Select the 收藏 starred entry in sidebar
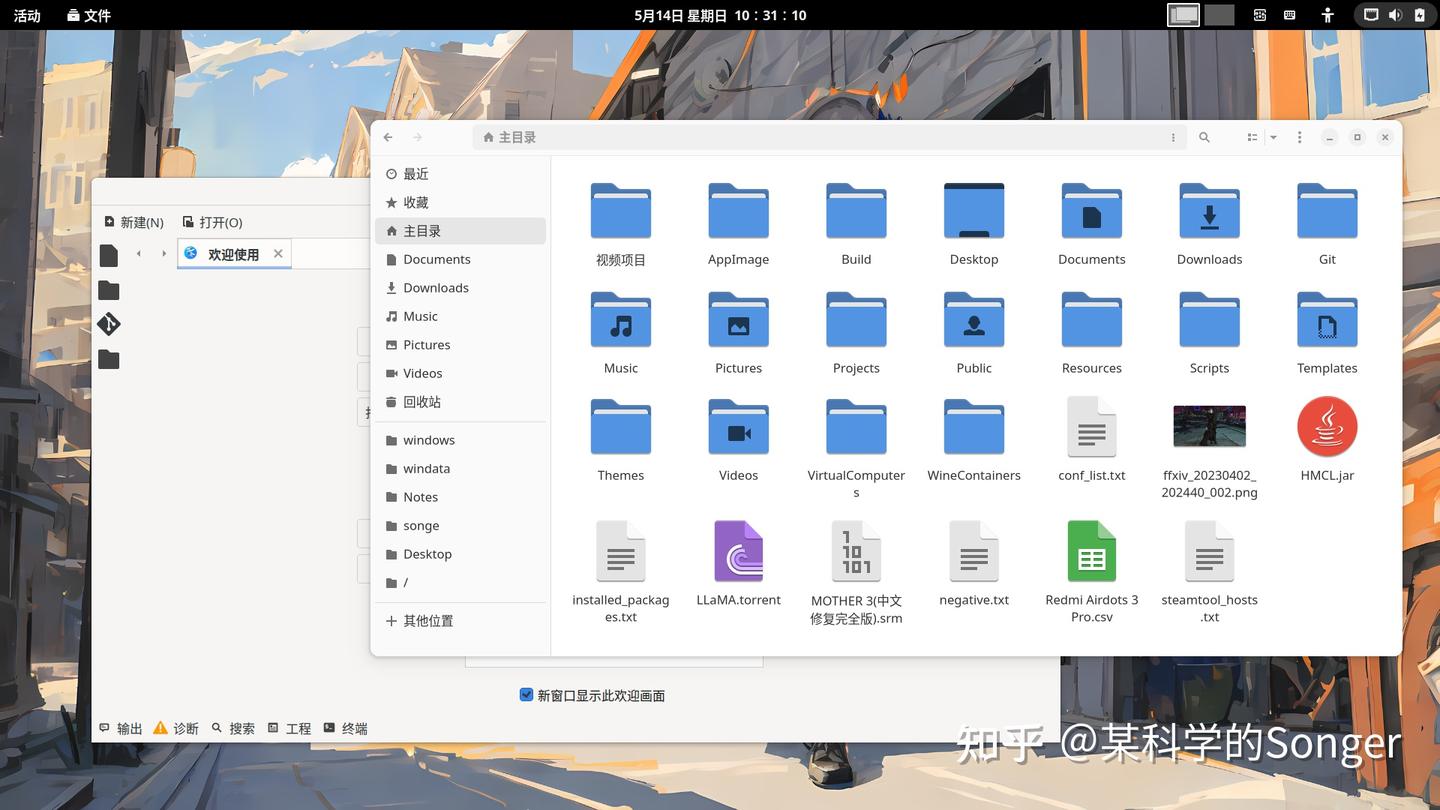The image size is (1440, 810). [415, 202]
